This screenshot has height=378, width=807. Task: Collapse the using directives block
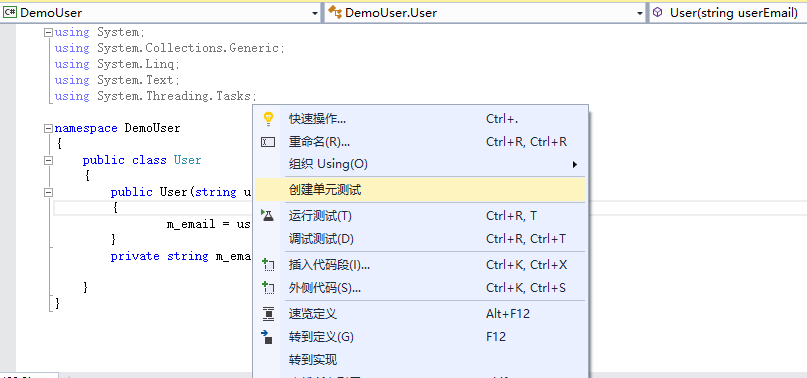pyautogui.click(x=48, y=32)
